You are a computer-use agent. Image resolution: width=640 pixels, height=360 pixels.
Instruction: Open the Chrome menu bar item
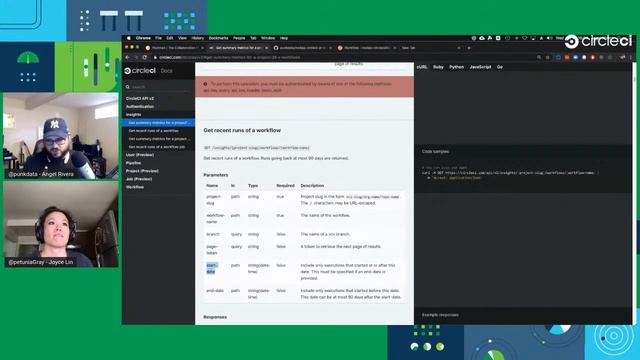point(143,38)
